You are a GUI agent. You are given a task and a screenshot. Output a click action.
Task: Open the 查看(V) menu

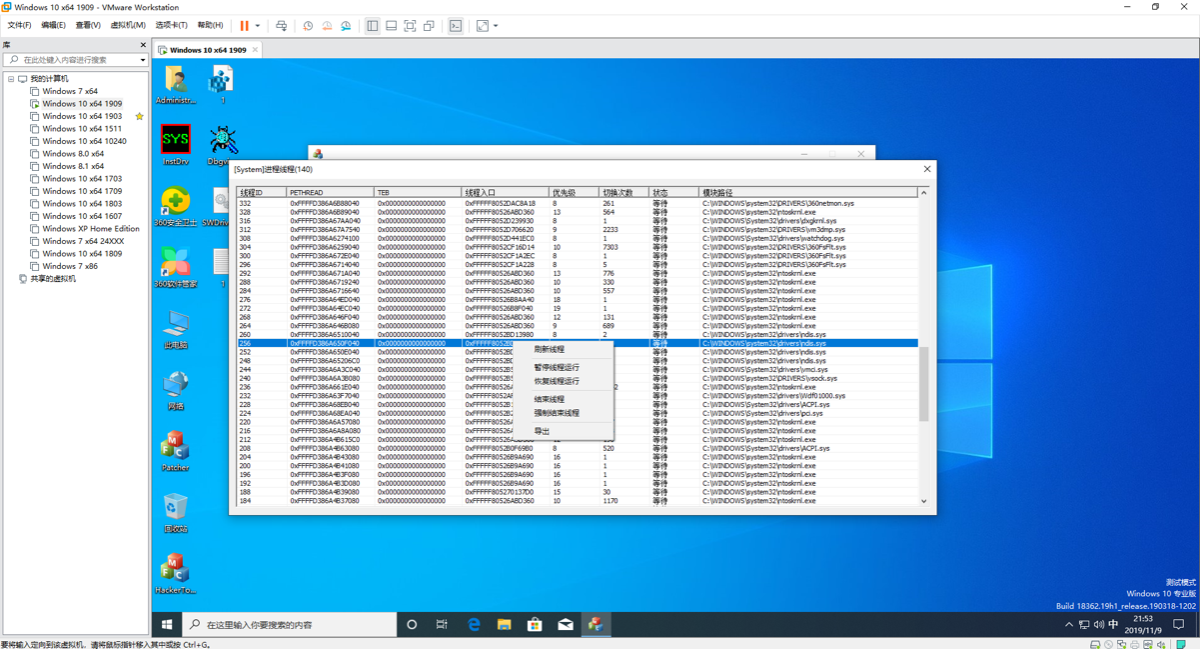pos(88,25)
